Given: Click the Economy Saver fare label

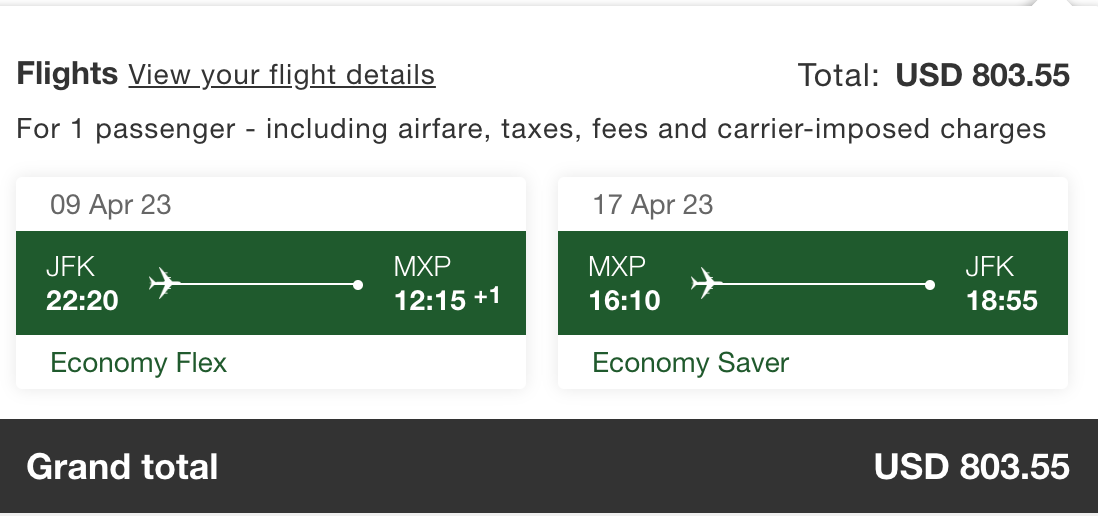Looking at the screenshot, I should (690, 362).
